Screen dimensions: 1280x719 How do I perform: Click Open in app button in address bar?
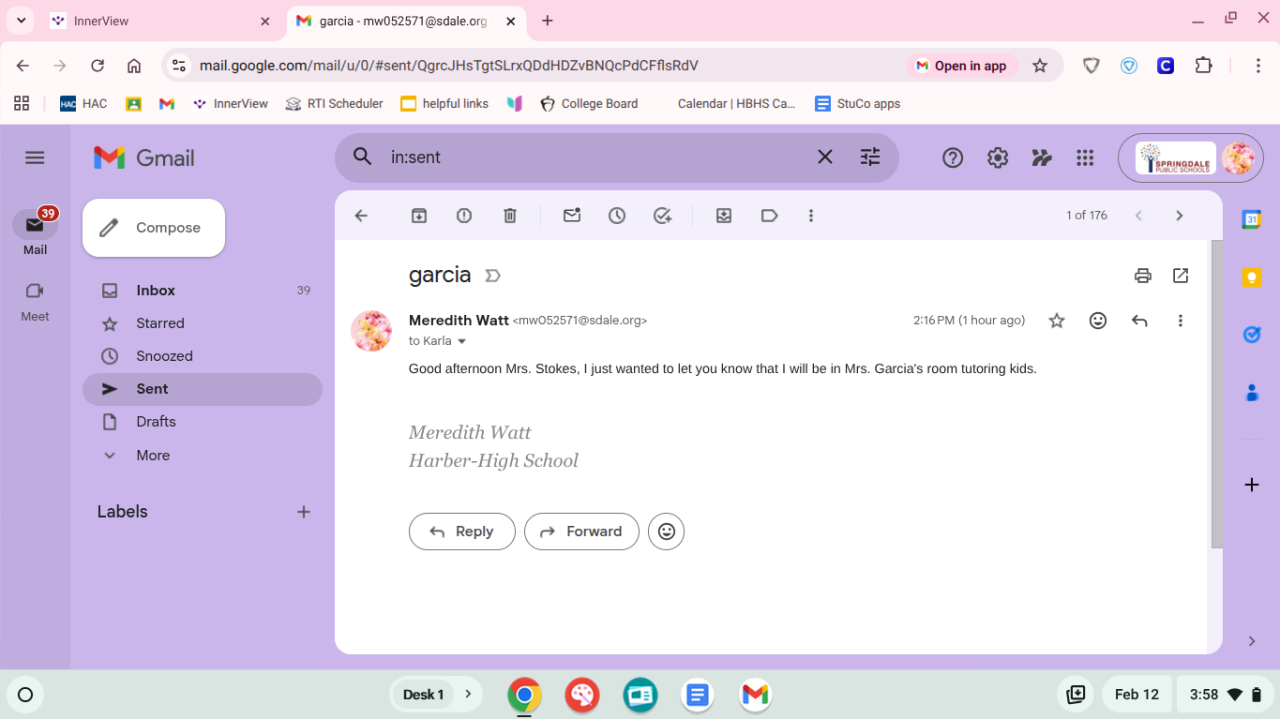click(x=961, y=66)
